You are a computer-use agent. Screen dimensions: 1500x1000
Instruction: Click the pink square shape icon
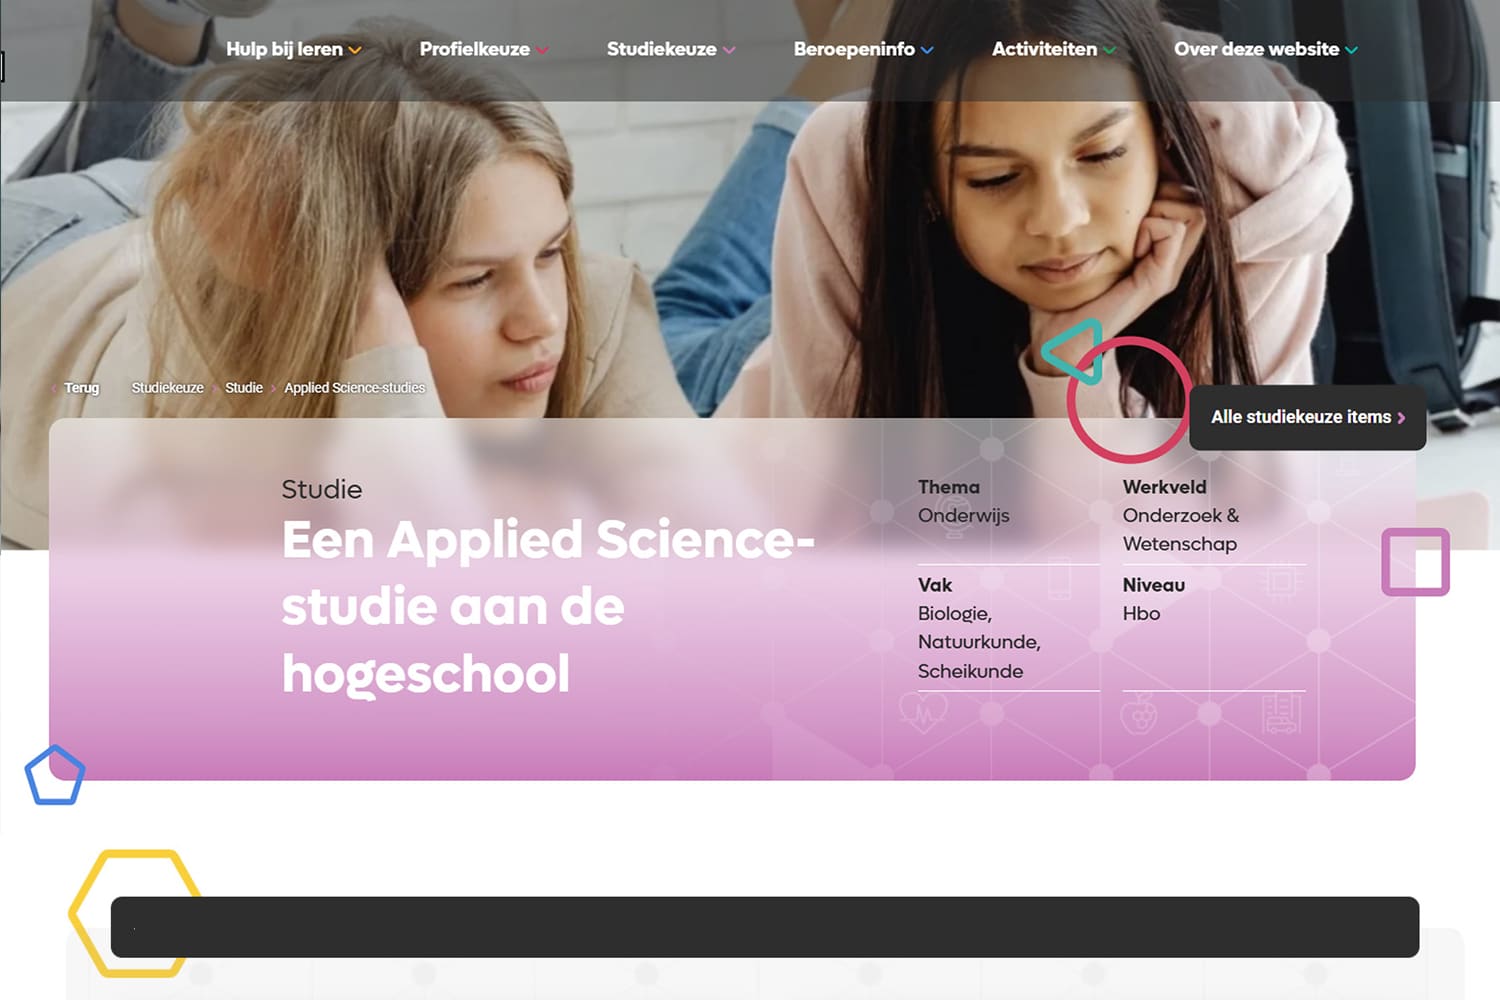[1415, 562]
